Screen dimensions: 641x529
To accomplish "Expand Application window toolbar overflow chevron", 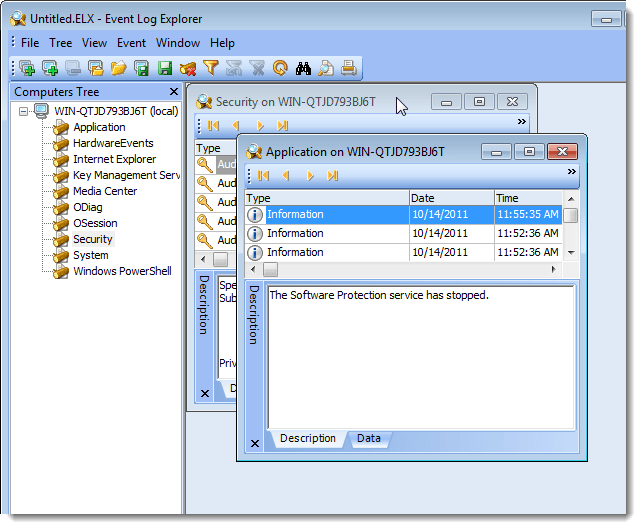I will coord(571,172).
